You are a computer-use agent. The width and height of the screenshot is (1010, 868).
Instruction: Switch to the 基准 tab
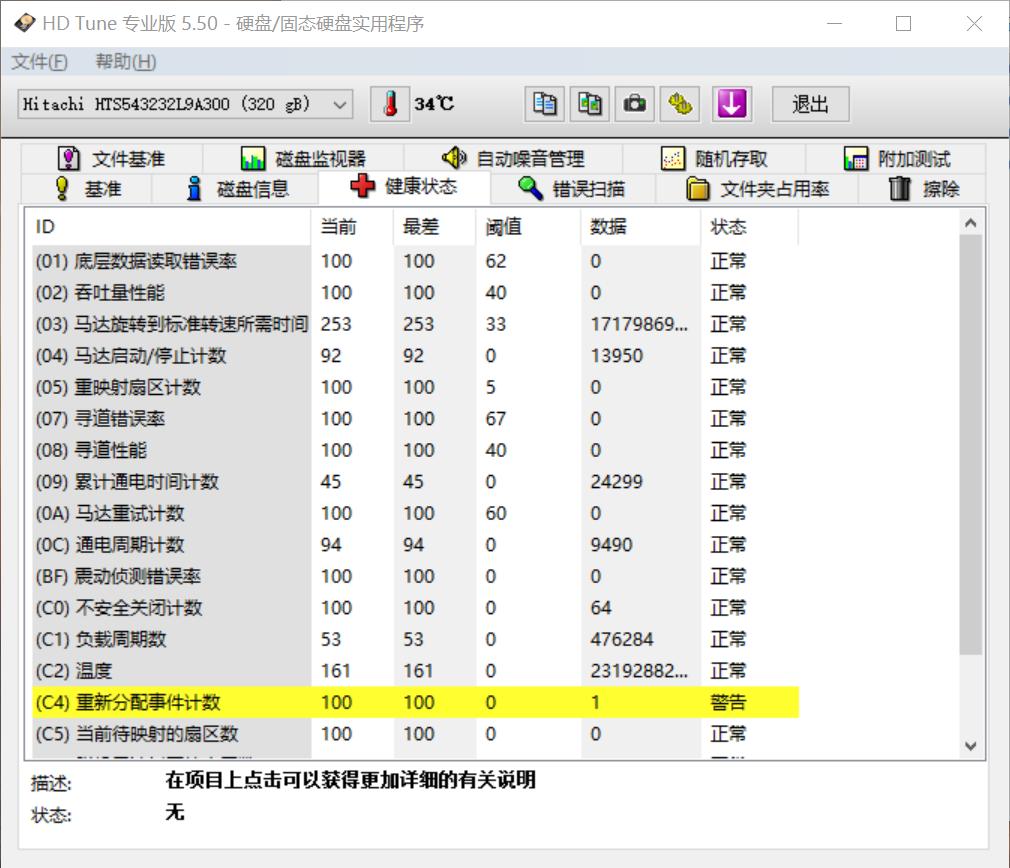[87, 189]
